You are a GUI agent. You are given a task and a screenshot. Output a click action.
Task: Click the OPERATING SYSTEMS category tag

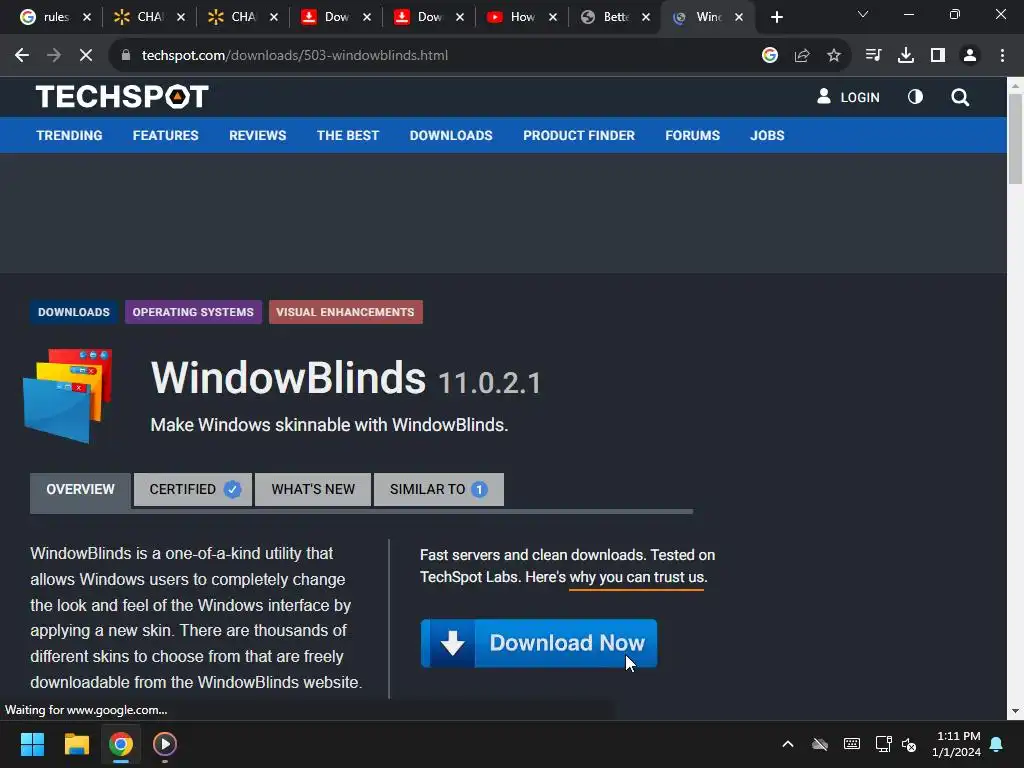pyautogui.click(x=193, y=312)
